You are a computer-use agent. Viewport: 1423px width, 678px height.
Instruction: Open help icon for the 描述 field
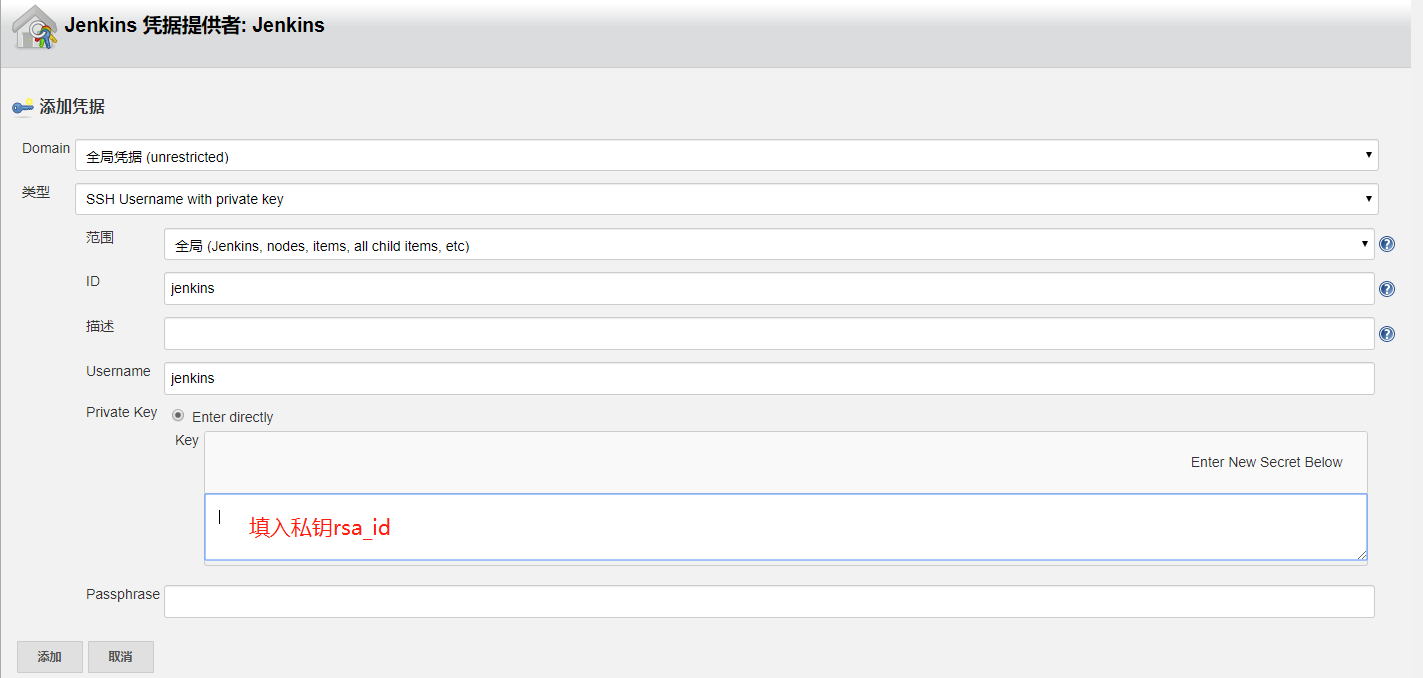click(x=1387, y=334)
